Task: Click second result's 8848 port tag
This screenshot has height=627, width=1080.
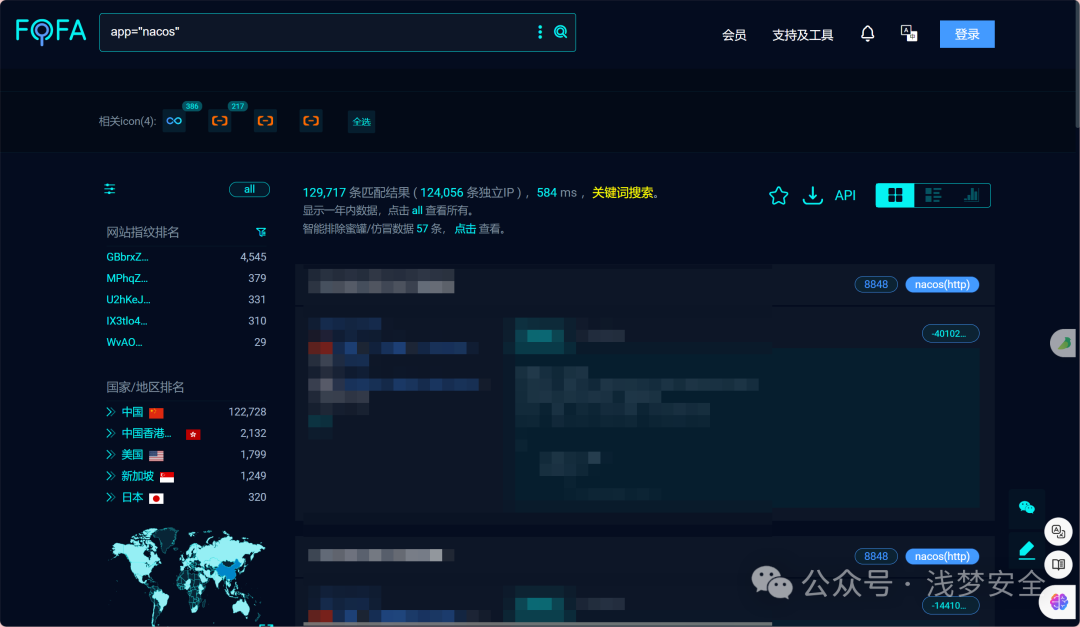Action: pyautogui.click(x=876, y=556)
